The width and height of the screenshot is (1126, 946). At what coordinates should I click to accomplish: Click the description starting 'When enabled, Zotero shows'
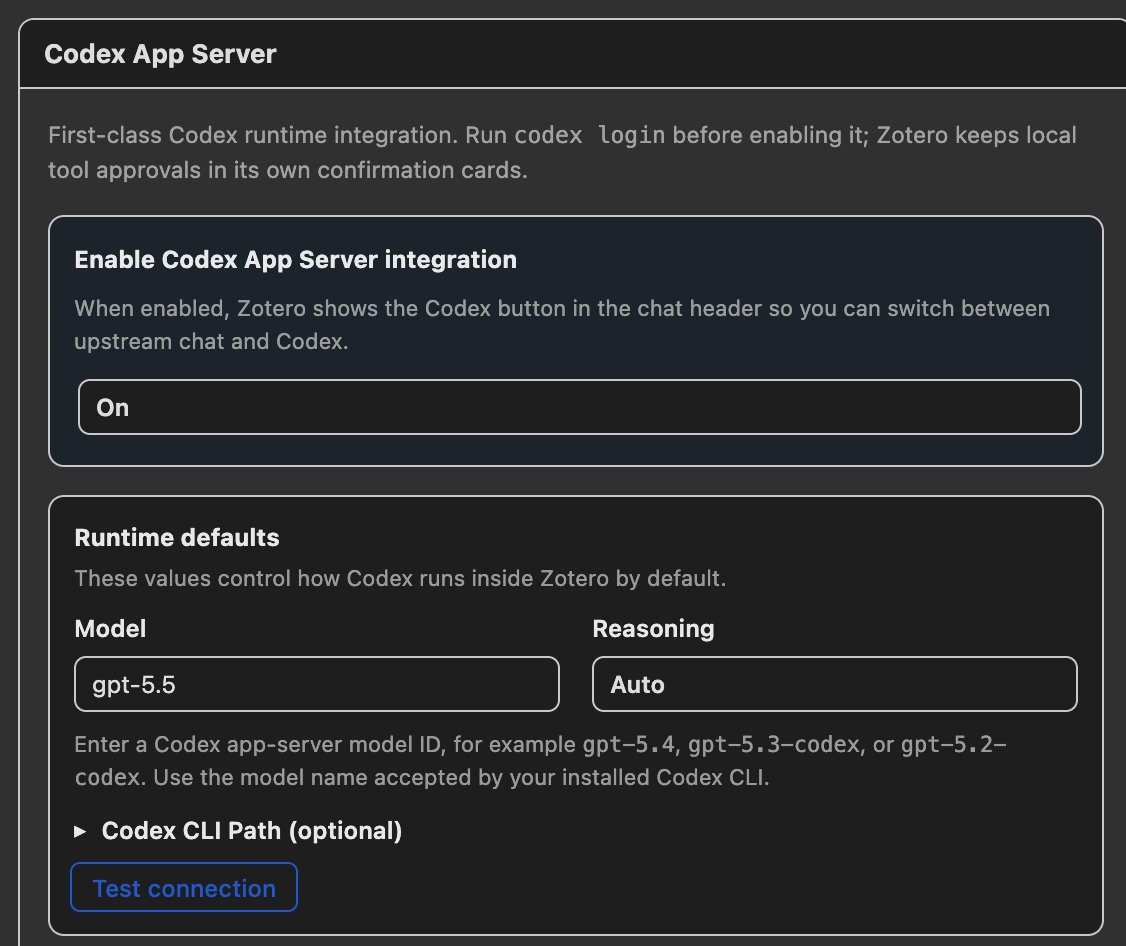pyautogui.click(x=562, y=325)
